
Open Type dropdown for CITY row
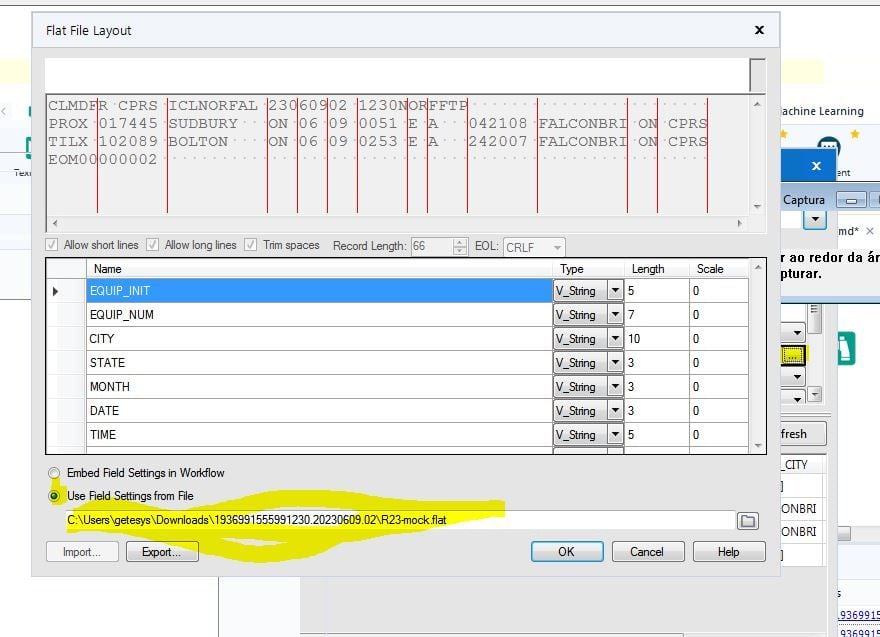pos(615,339)
